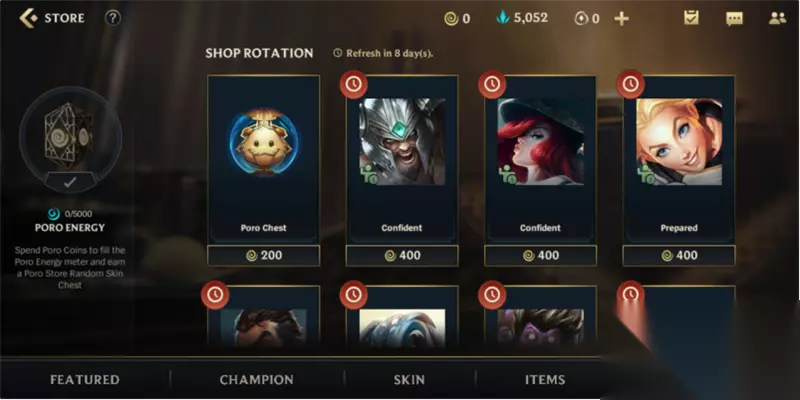Buy Poro Chest for 200 coins
Viewport: 800px width, 400px height.
(264, 256)
